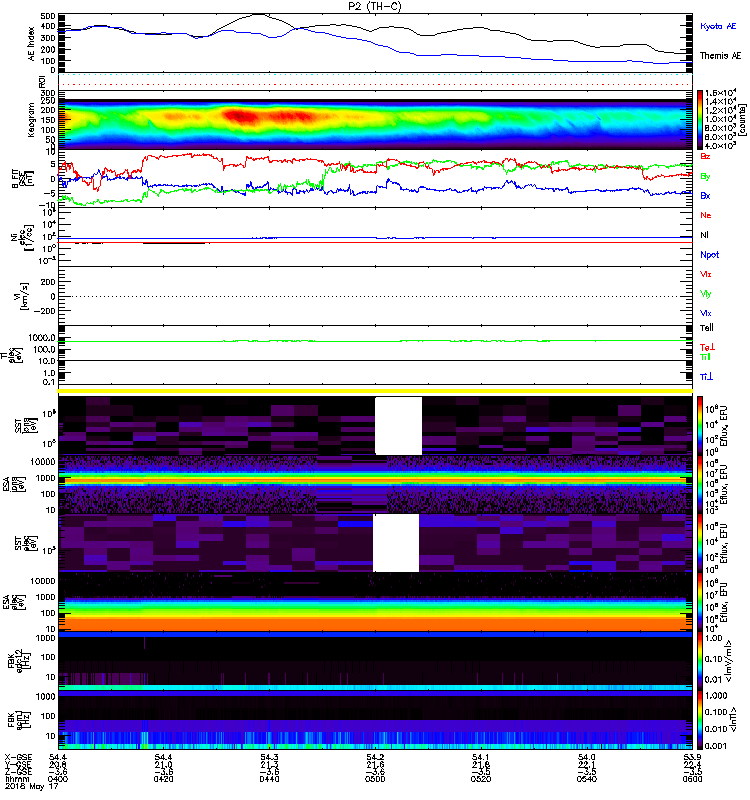Image resolution: width=750 pixels, height=800 pixels.
Task: Click the 2016 May 17 date label
Action: point(24,789)
